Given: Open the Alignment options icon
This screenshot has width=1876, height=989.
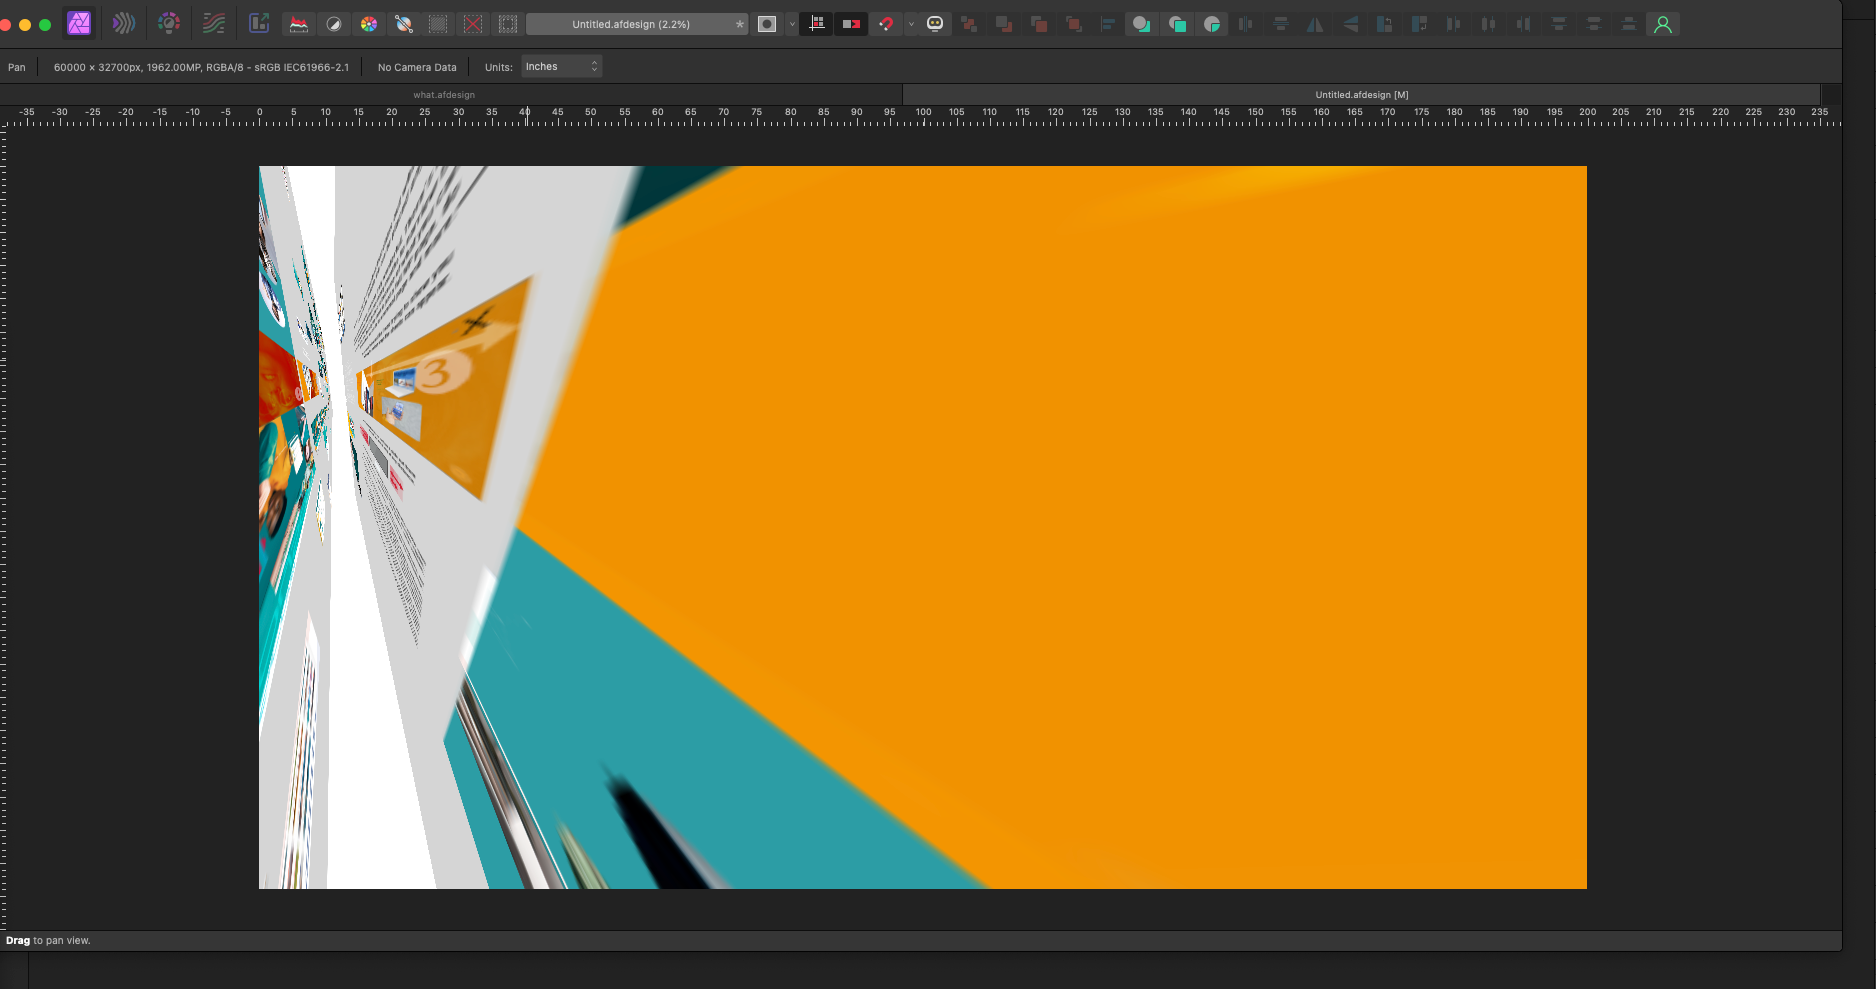Looking at the screenshot, I should 1108,24.
